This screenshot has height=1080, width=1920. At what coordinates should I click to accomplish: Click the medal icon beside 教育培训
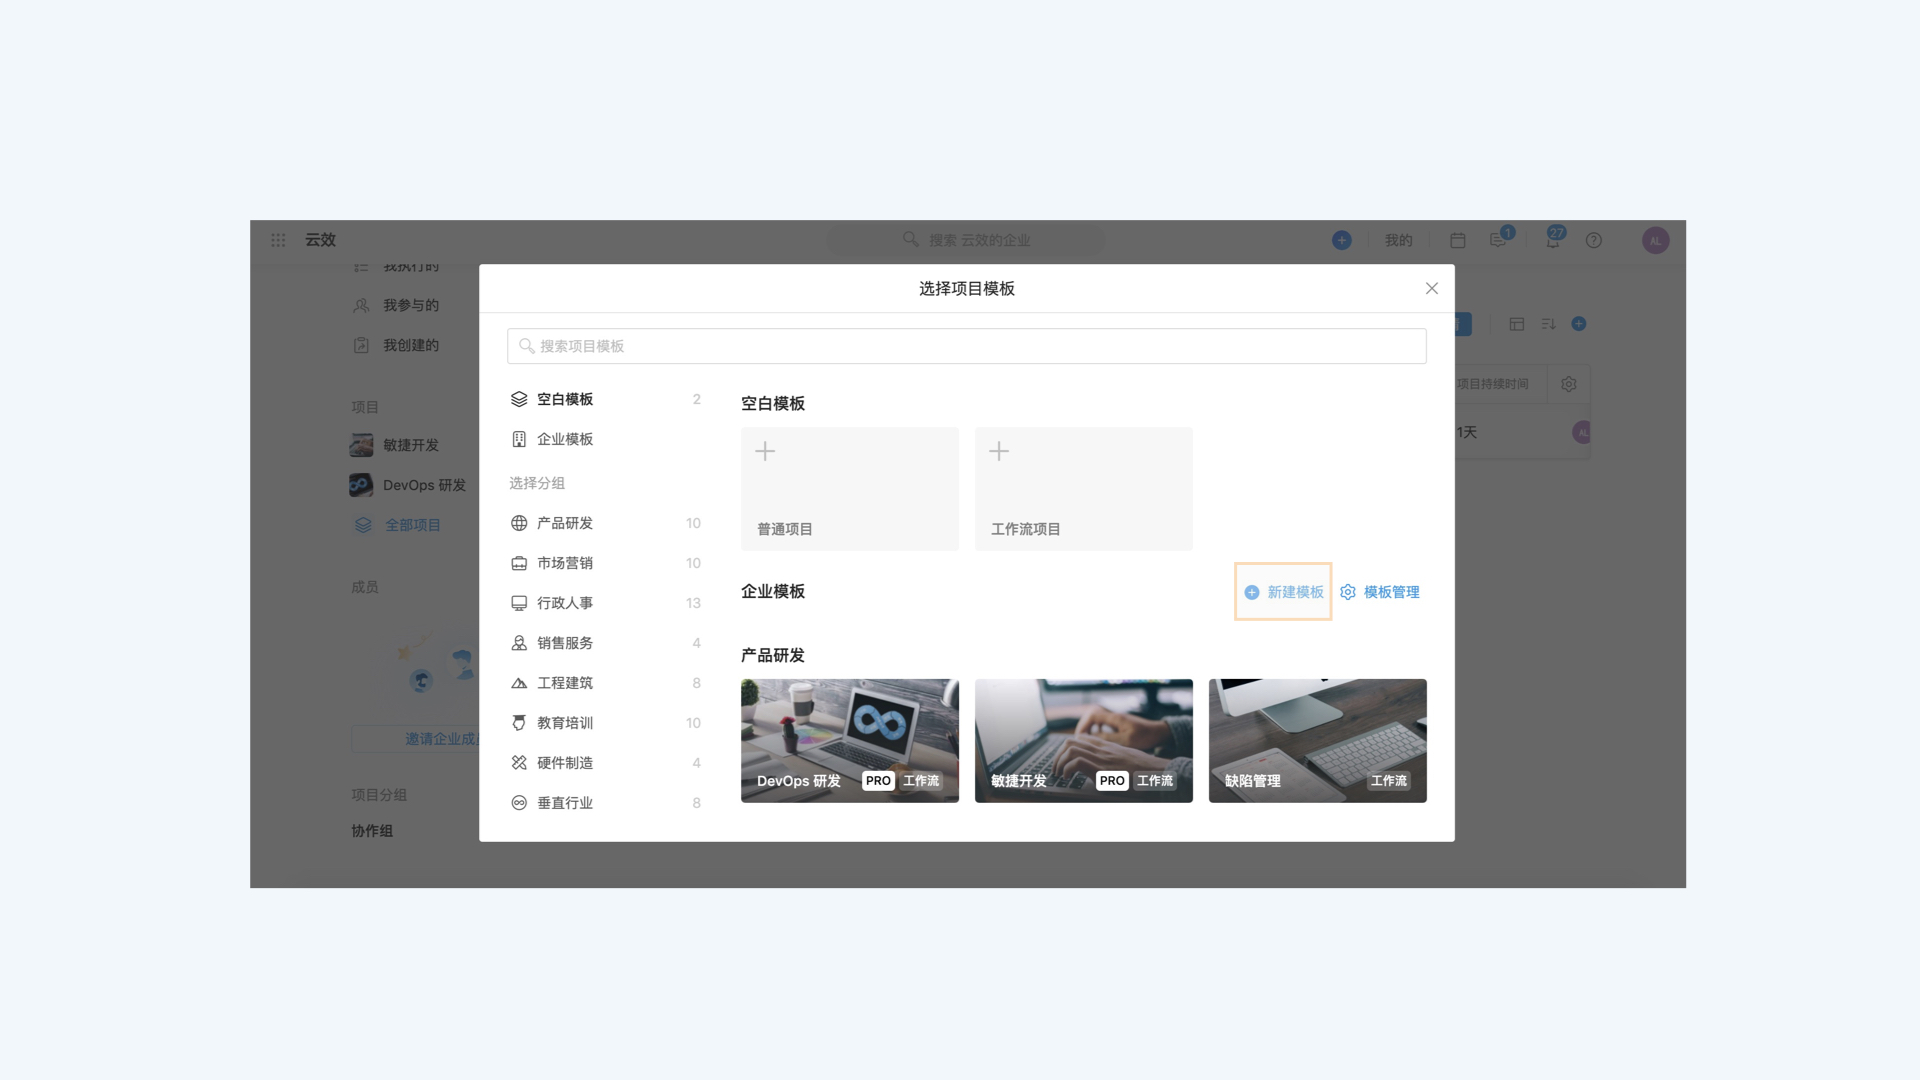519,723
